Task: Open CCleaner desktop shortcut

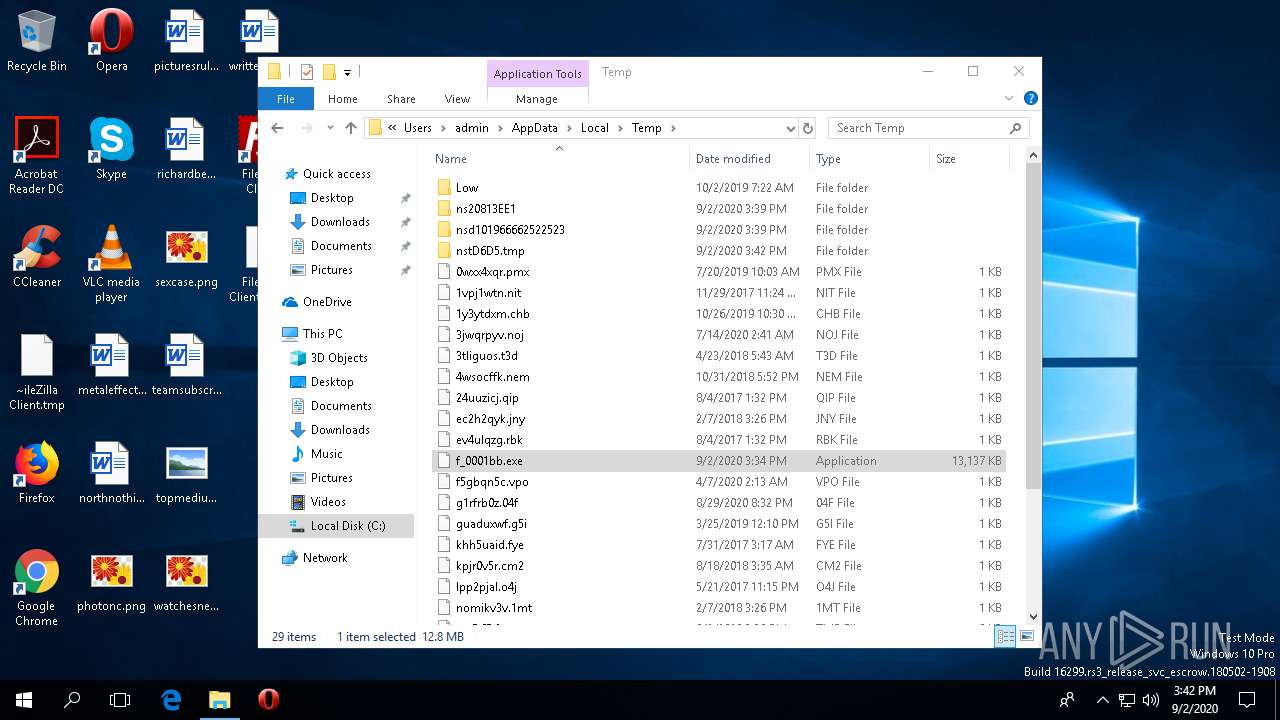Action: pos(37,256)
